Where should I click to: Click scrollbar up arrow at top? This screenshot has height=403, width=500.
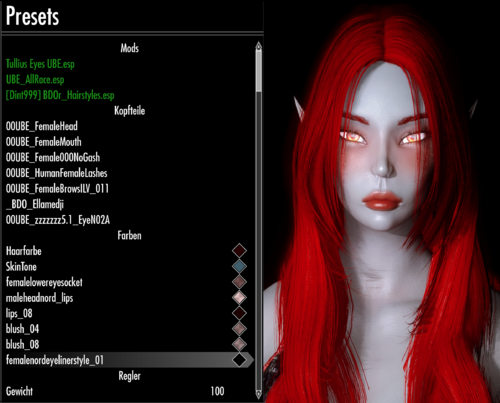[x=258, y=46]
